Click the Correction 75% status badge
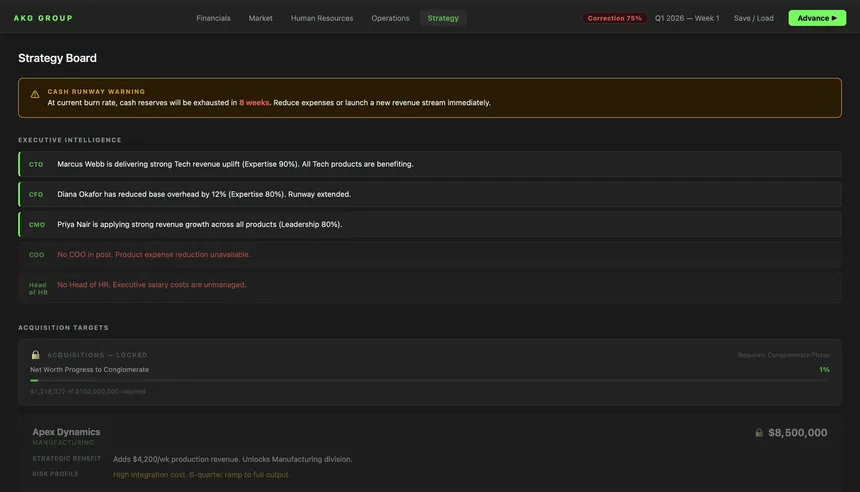The width and height of the screenshot is (860, 492). (x=614, y=18)
